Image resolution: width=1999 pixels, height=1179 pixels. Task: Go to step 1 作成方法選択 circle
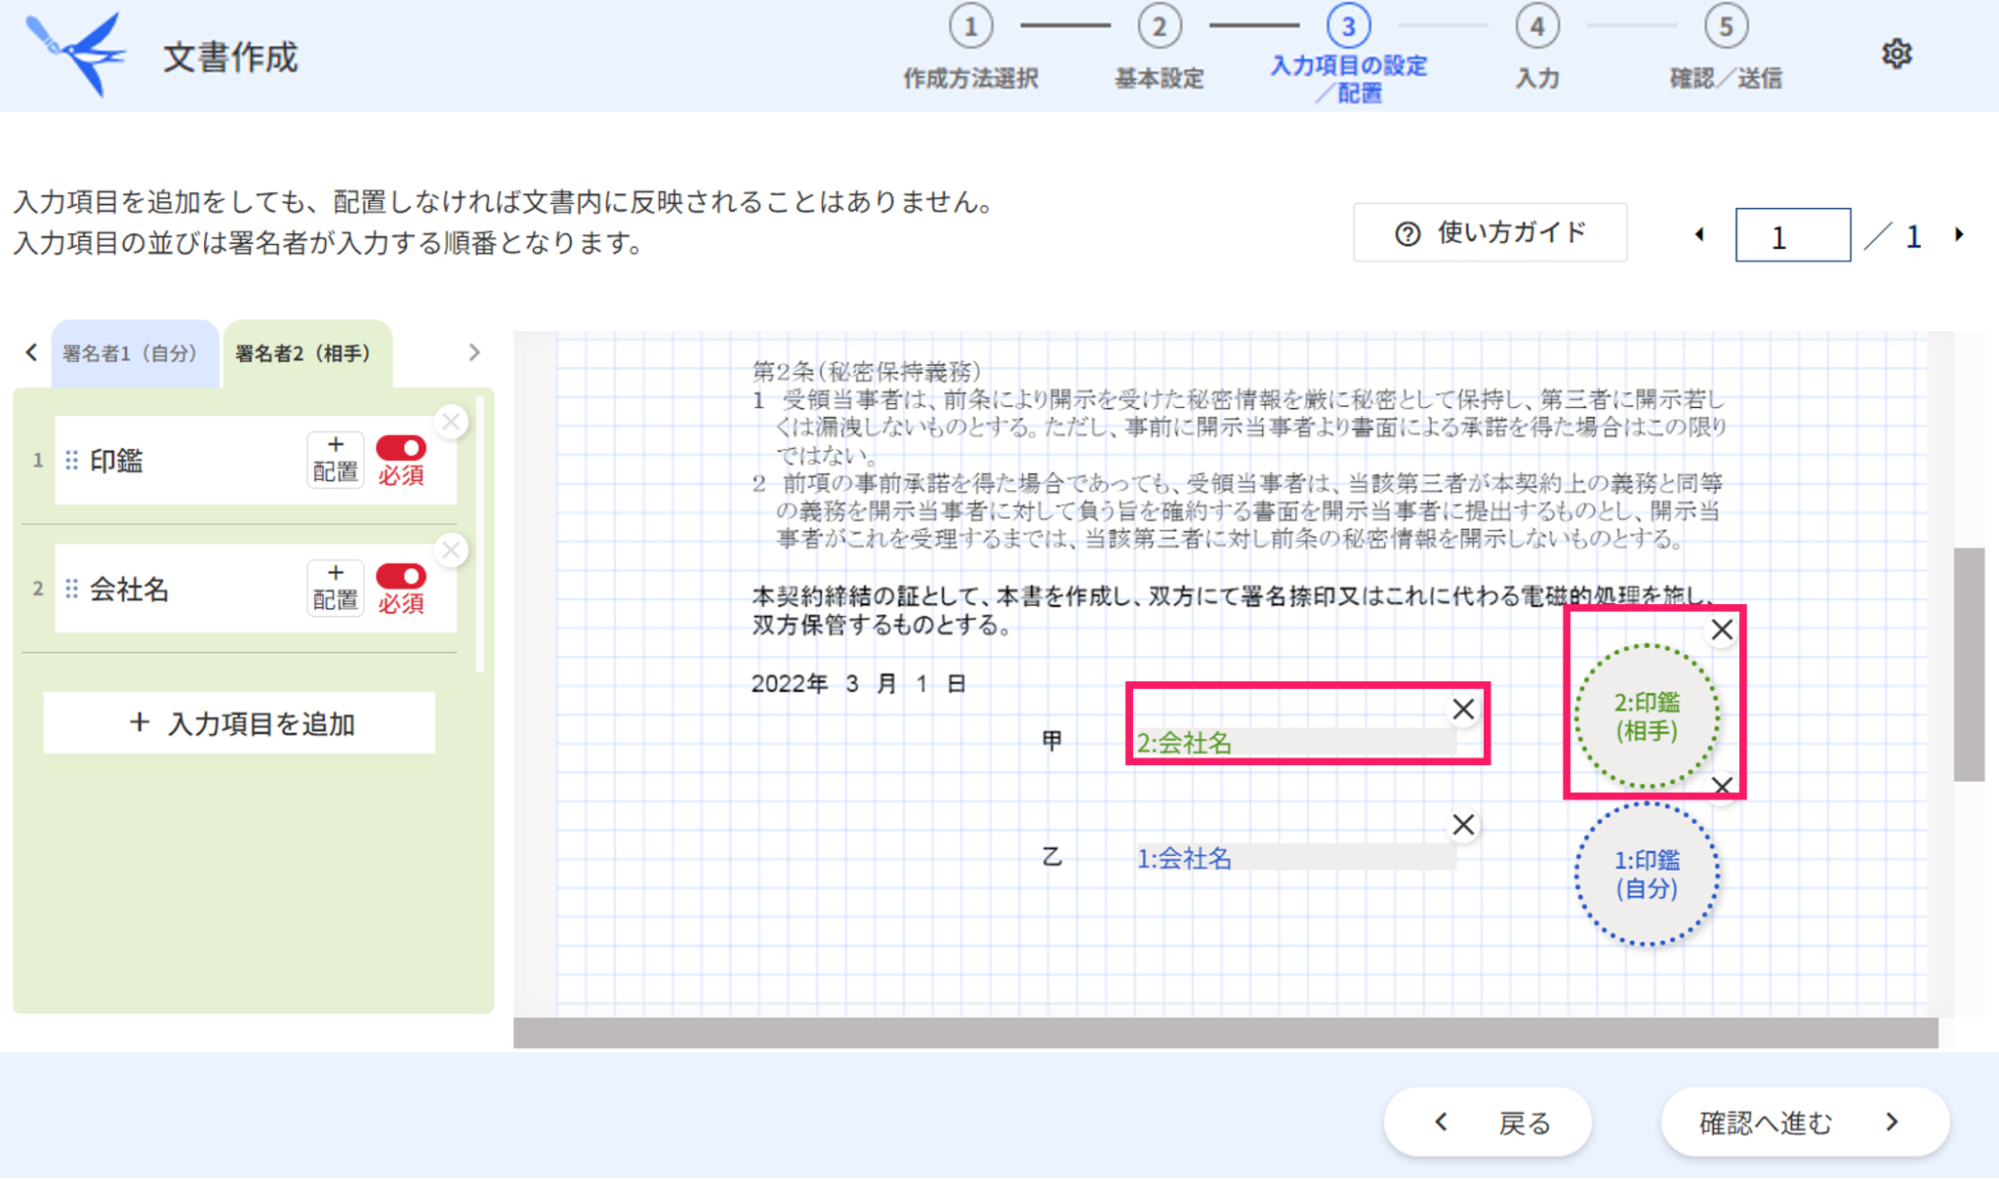970,26
